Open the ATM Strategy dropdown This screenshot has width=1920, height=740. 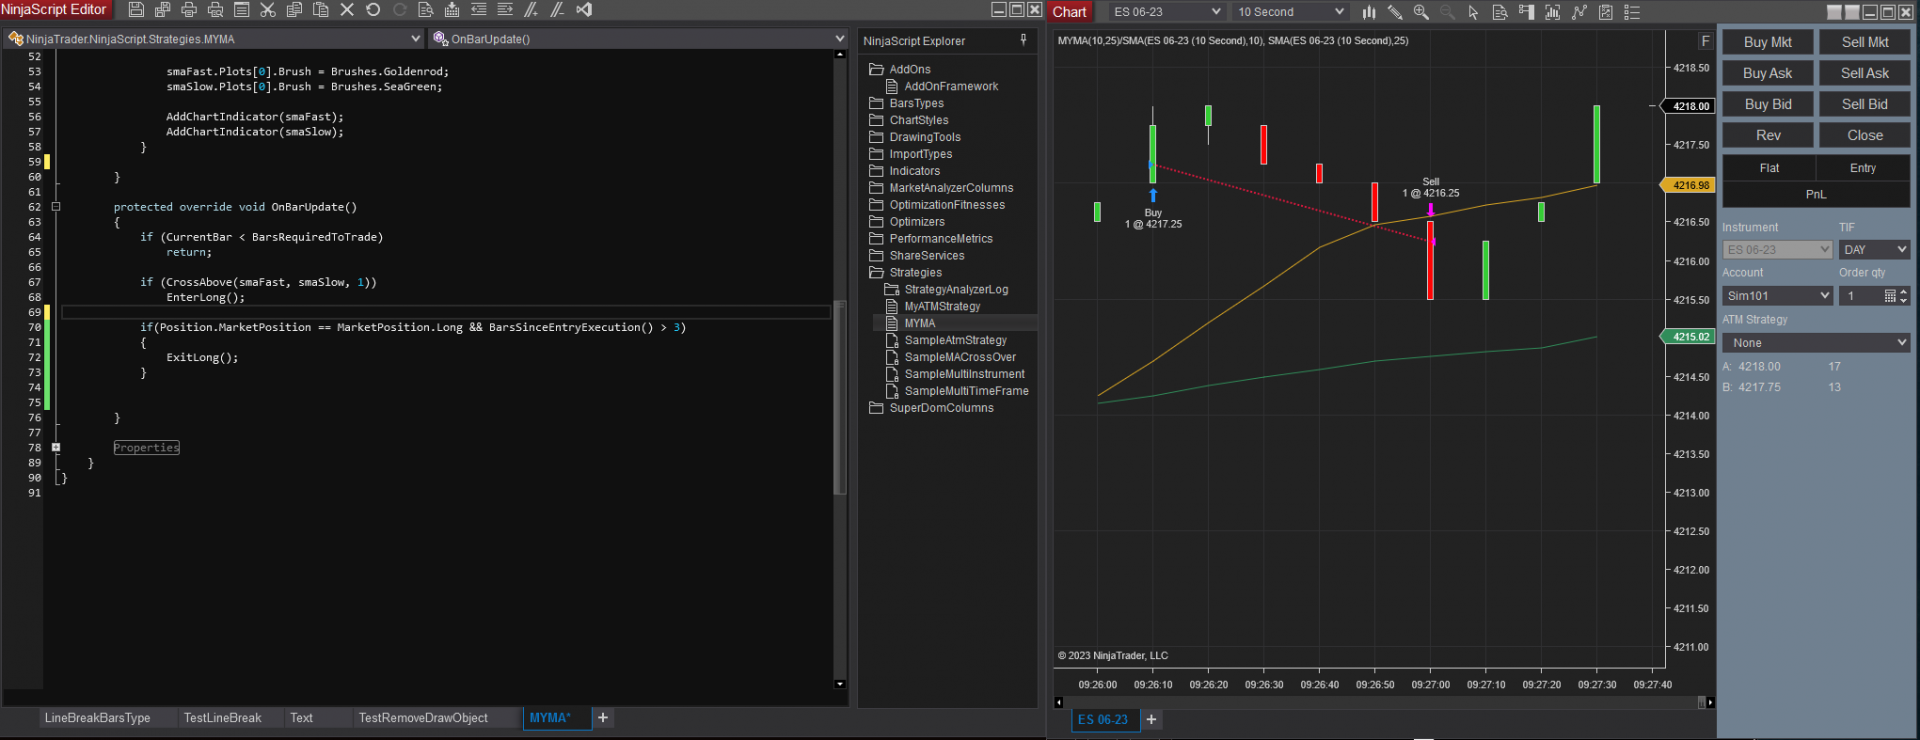pos(1815,343)
